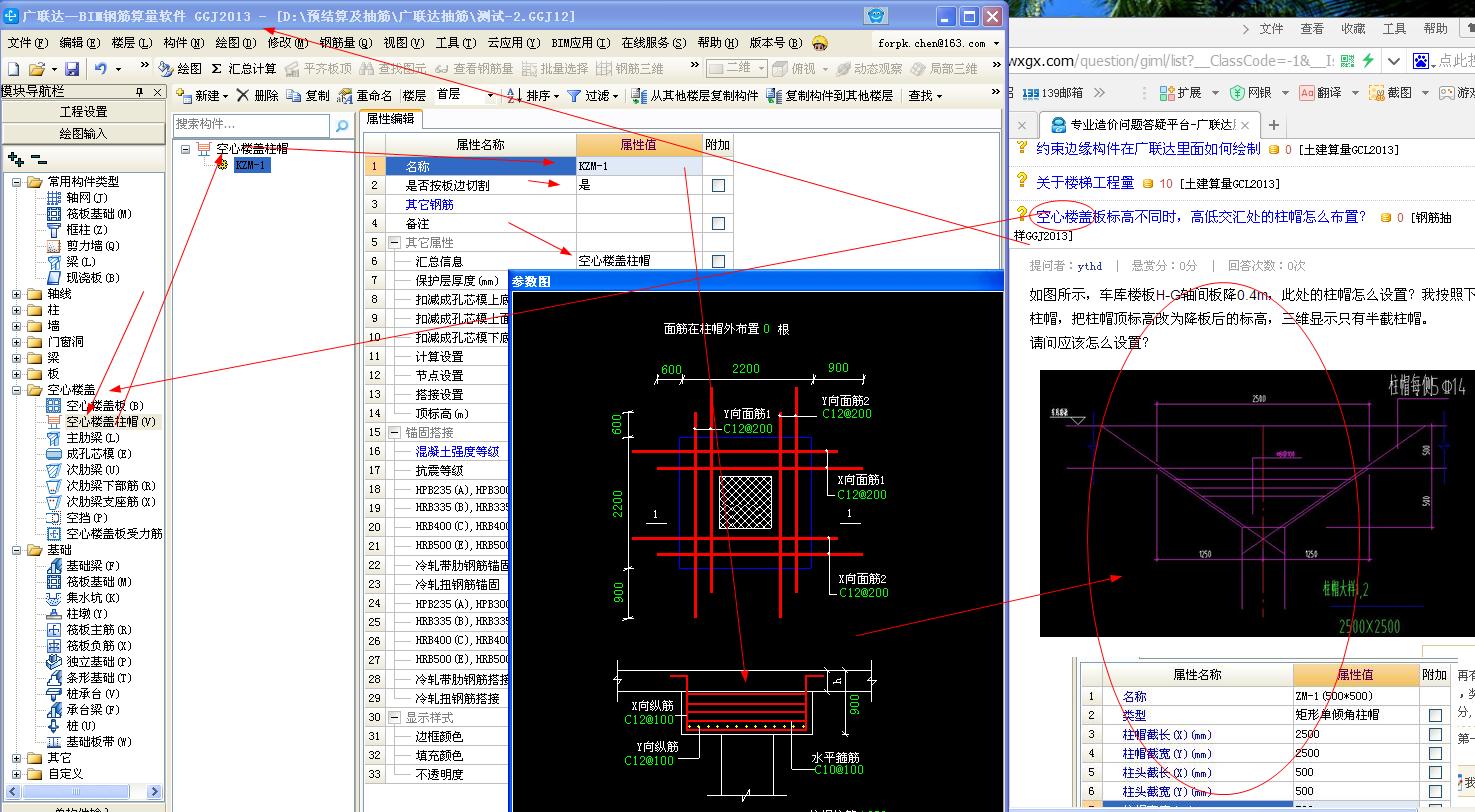Select 现浇板(B) tree item
Viewport: 1475px width, 812px height.
84,278
